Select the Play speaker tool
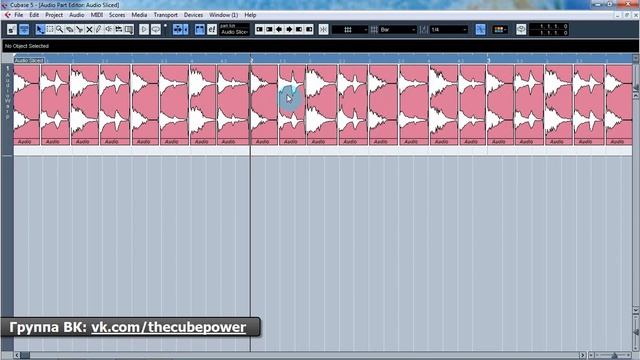The image size is (640, 360). coord(108,29)
